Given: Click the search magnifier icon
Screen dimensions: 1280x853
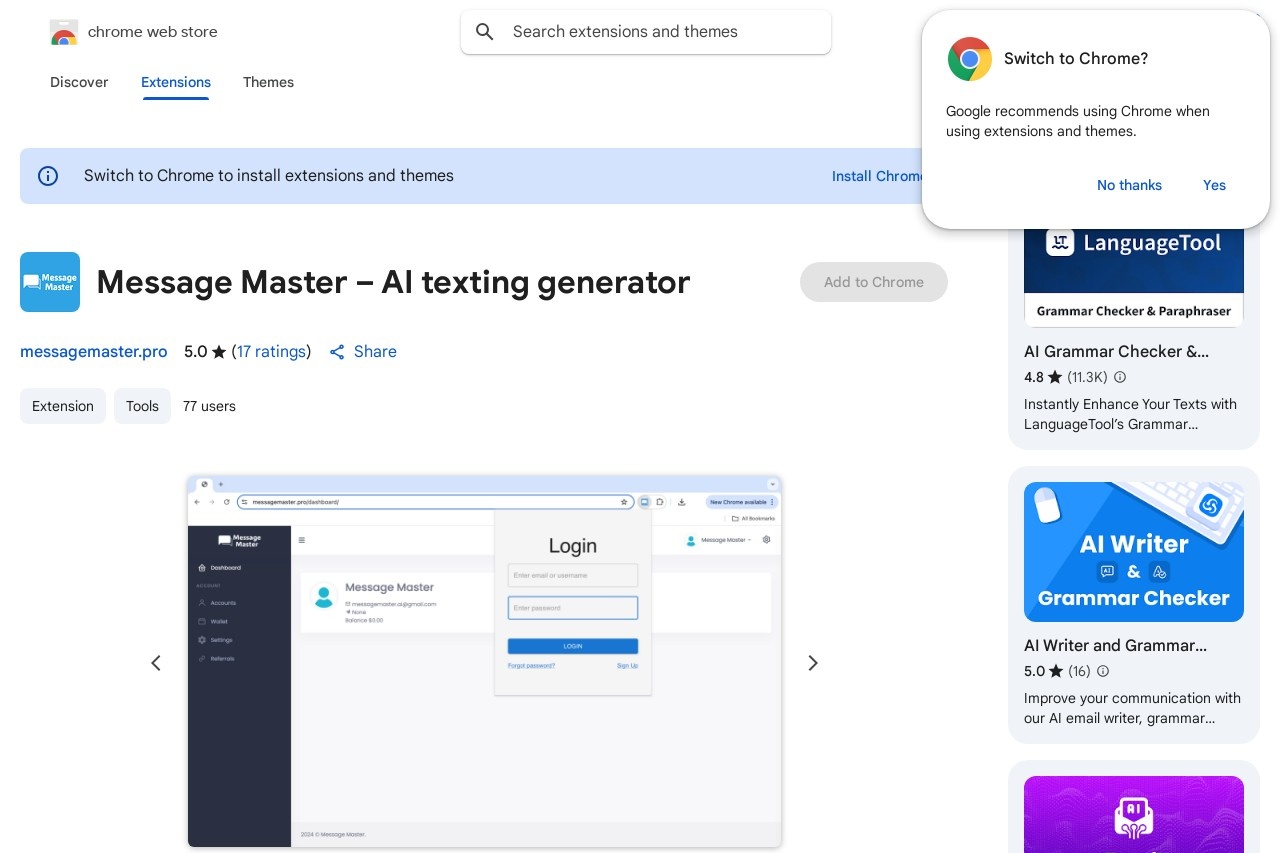Looking at the screenshot, I should tap(485, 32).
